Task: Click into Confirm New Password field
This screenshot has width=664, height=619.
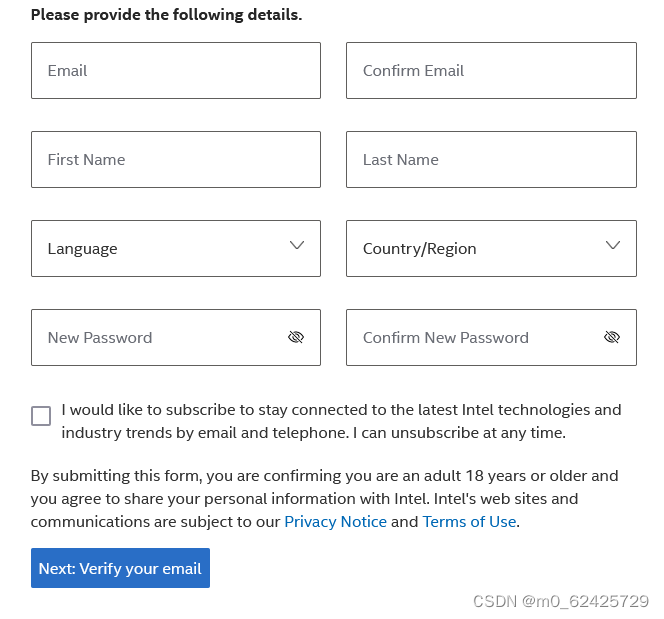Action: click(470, 337)
